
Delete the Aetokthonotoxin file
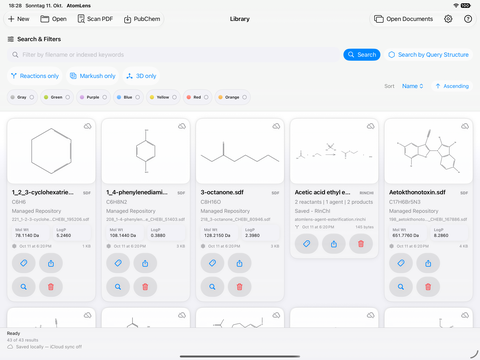click(x=428, y=287)
